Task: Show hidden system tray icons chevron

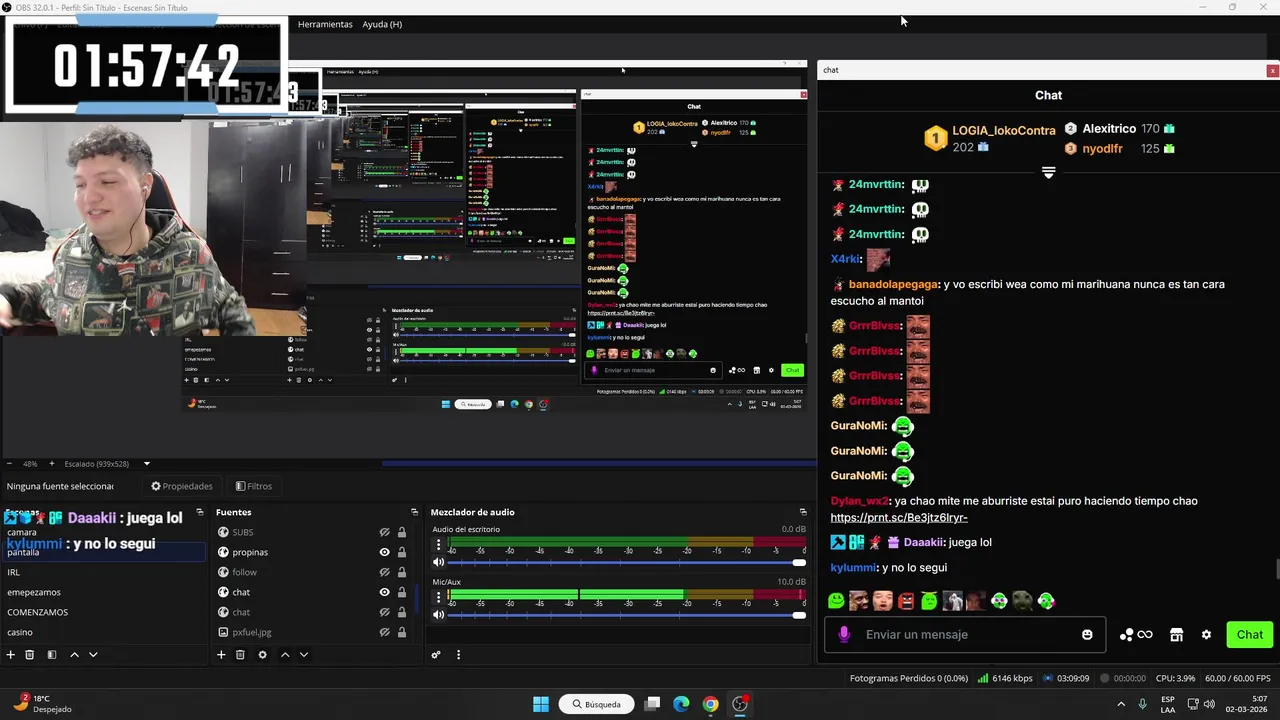Action: click(x=1120, y=704)
